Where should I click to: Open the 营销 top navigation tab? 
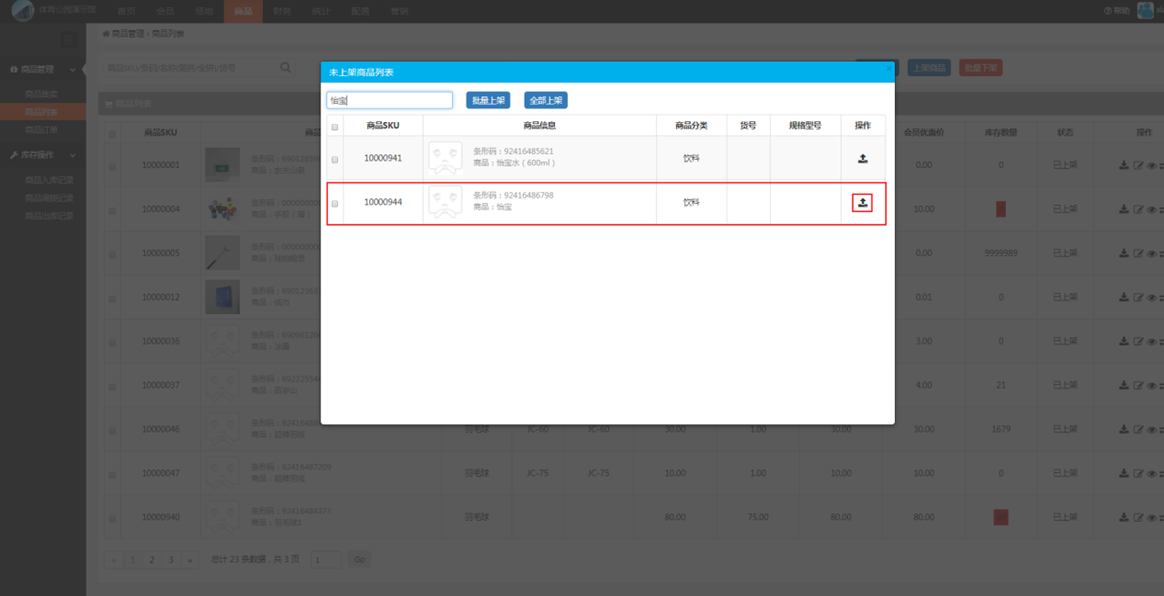(x=399, y=11)
